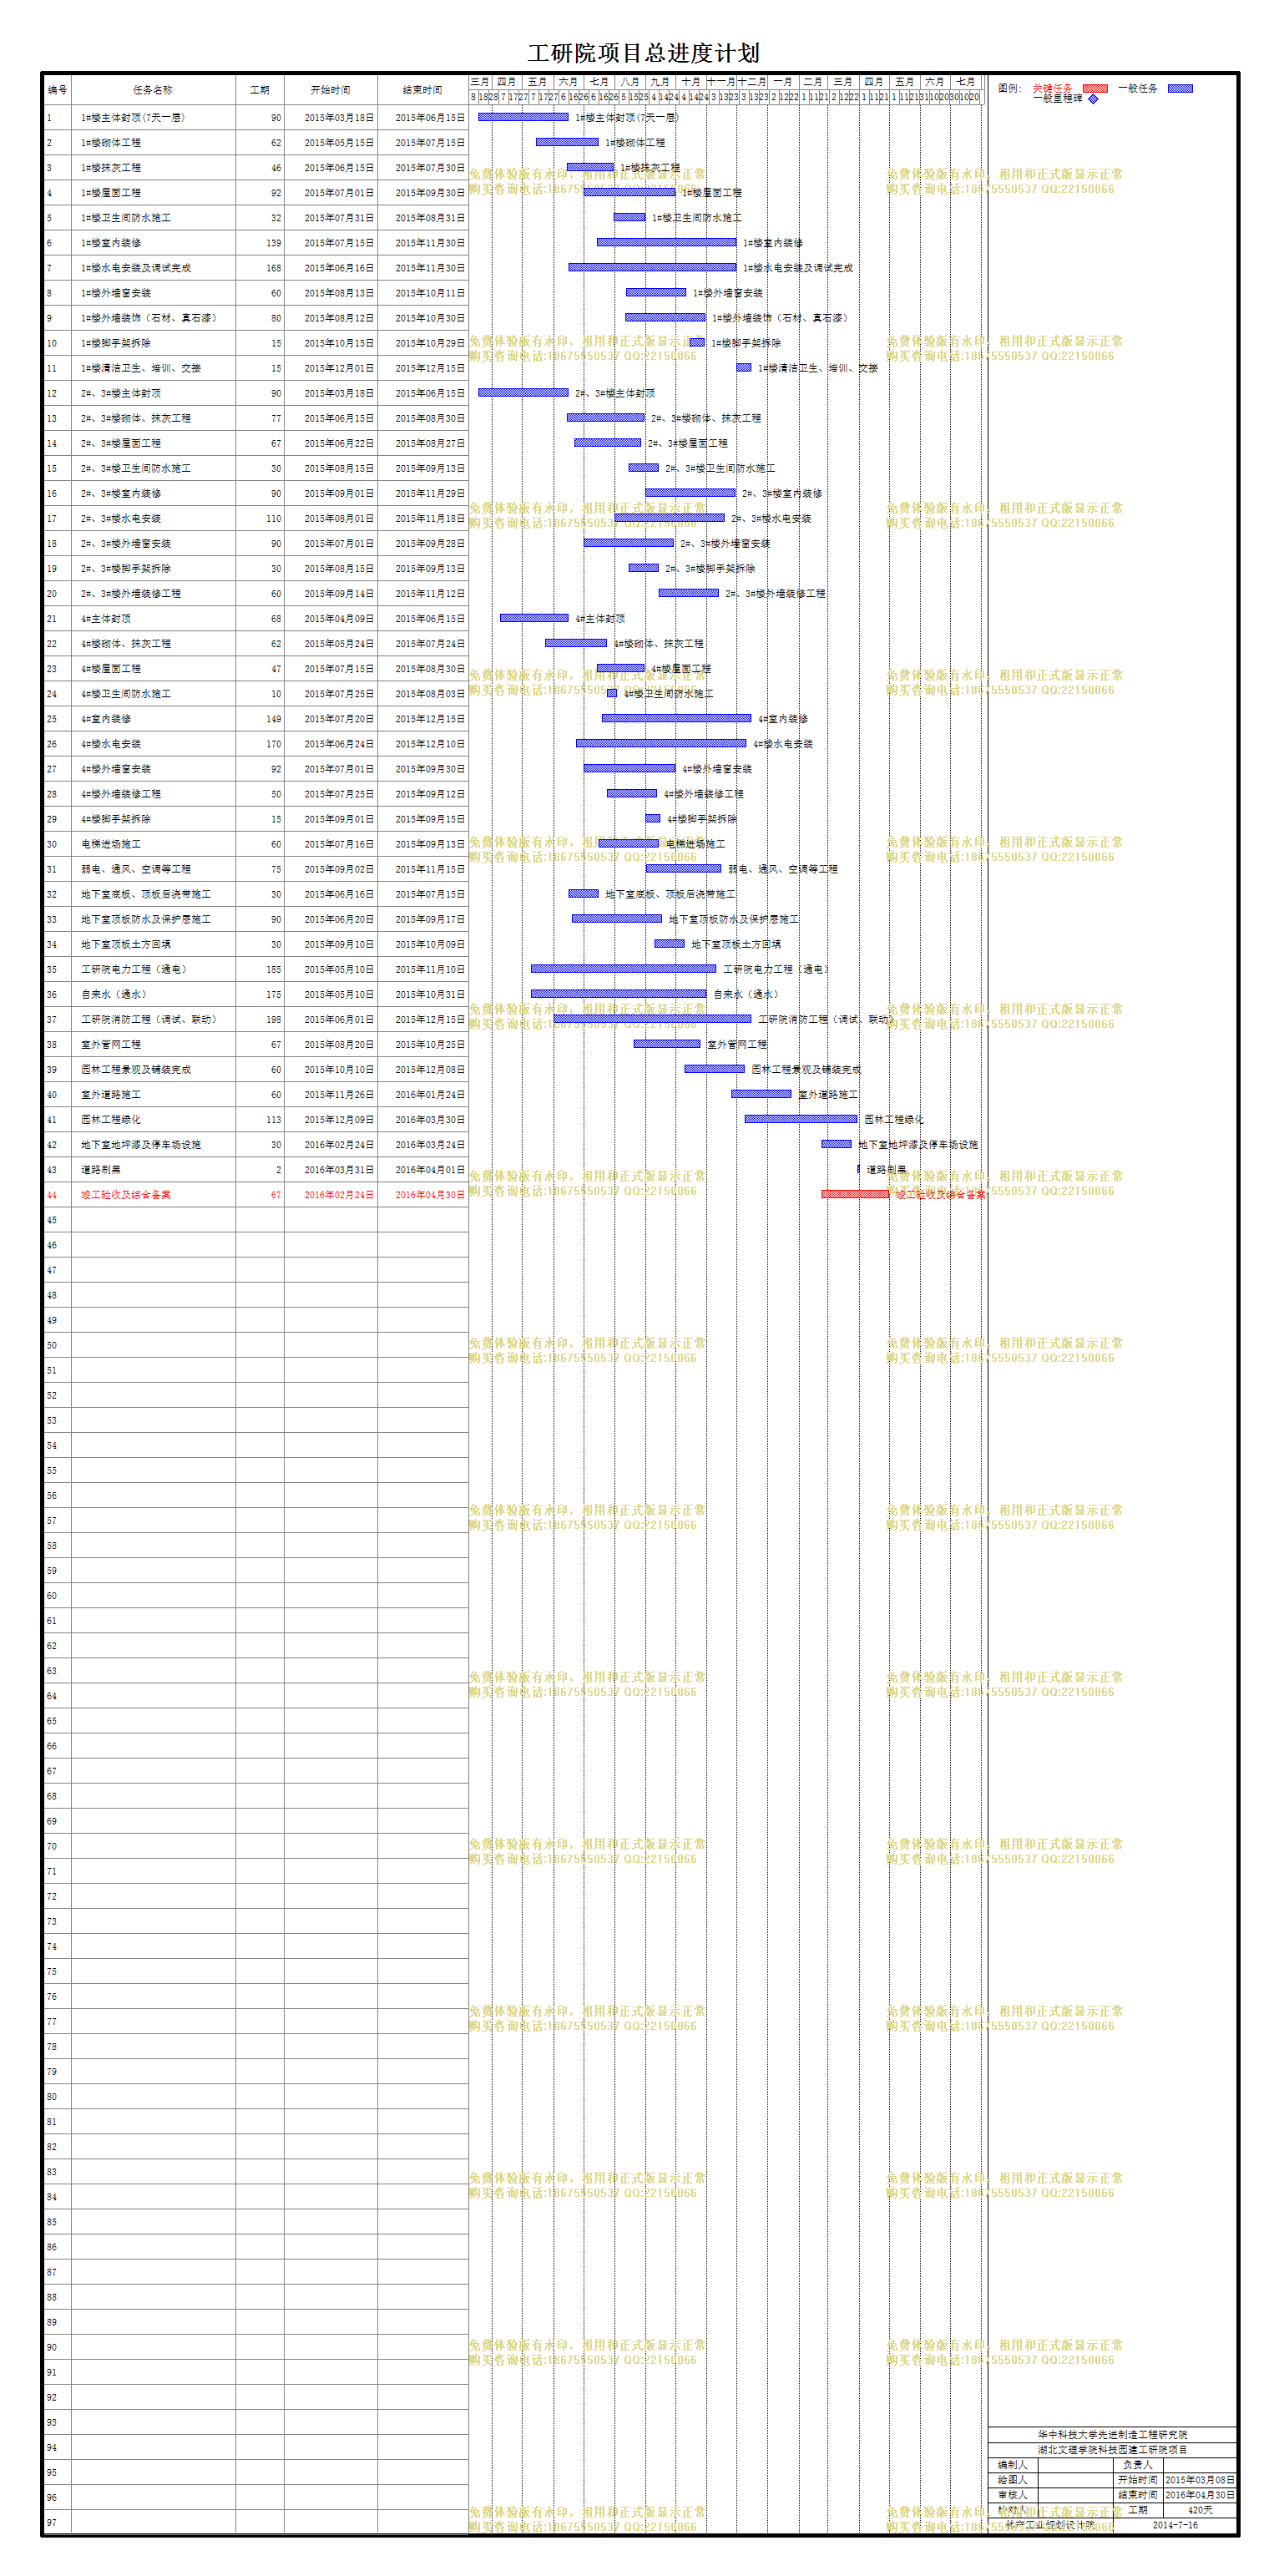The image size is (1279, 2576).
Task: Click the red 关键任务 legend swatch
Action: [x=1095, y=88]
